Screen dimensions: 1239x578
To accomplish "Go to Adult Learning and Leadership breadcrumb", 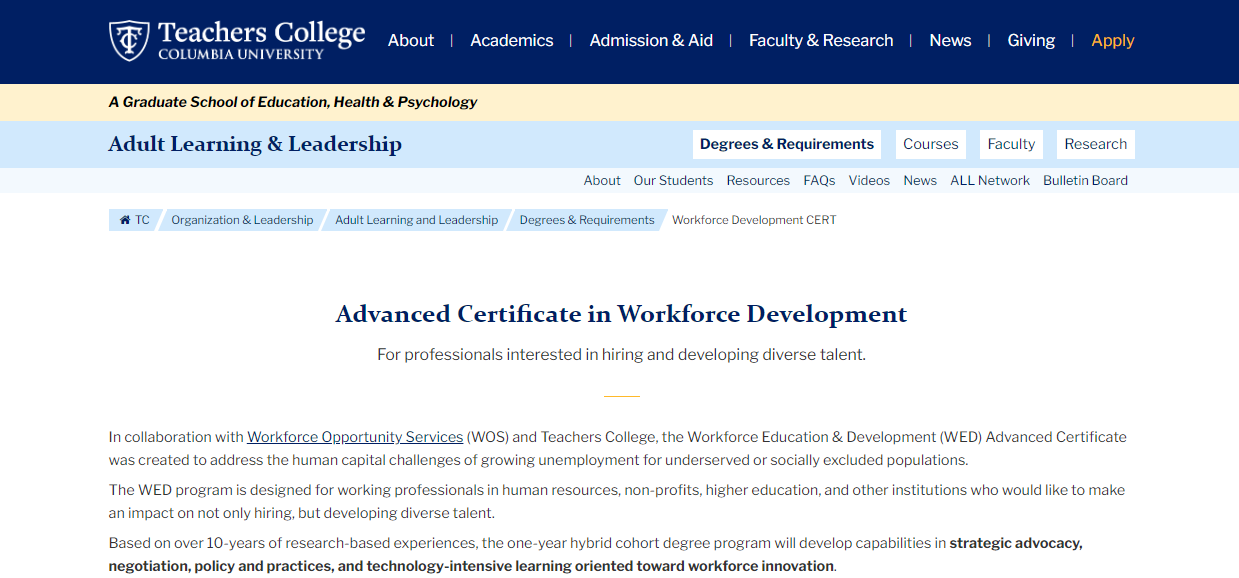I will pyautogui.click(x=416, y=220).
